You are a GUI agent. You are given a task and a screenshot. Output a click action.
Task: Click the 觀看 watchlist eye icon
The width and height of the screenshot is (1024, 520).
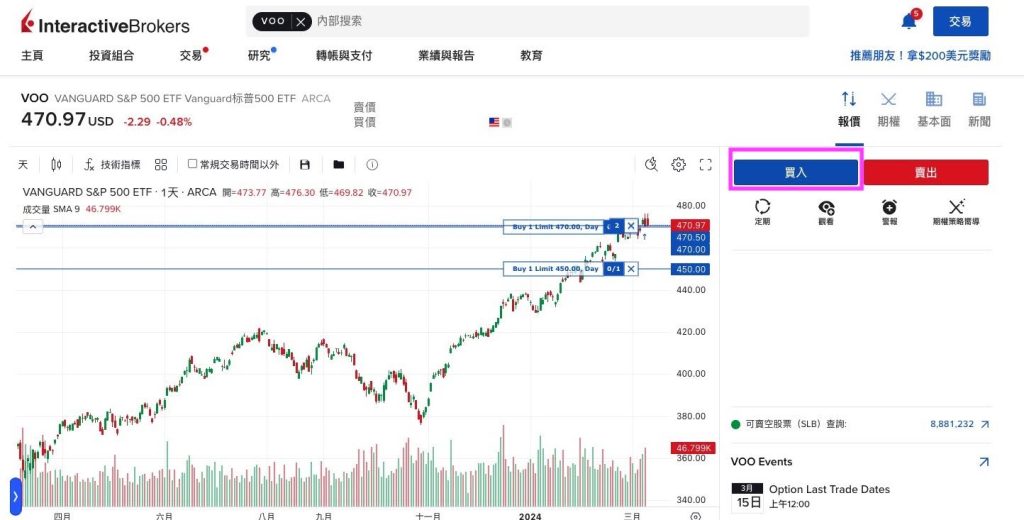[x=826, y=208]
